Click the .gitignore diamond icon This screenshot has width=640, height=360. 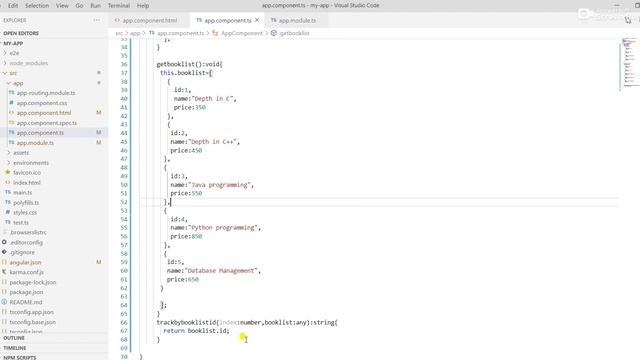[4, 252]
